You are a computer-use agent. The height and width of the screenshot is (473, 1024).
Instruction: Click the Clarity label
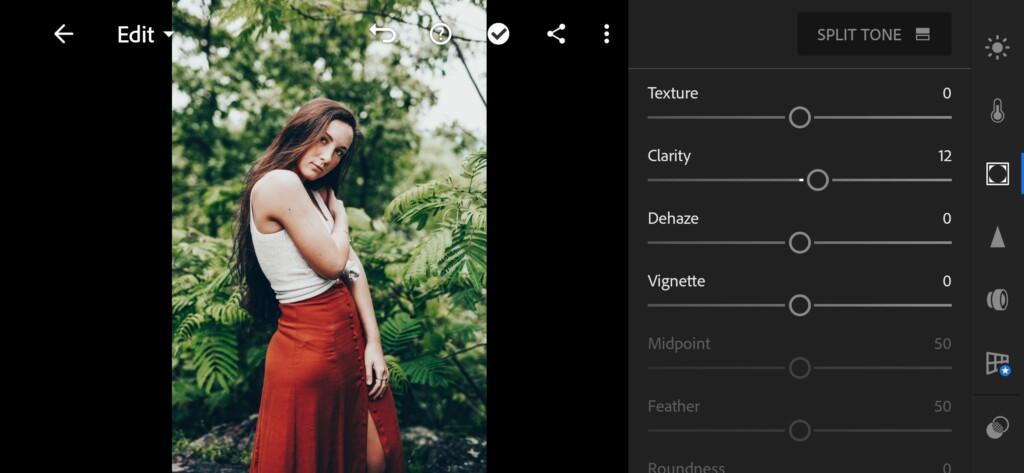tap(669, 156)
